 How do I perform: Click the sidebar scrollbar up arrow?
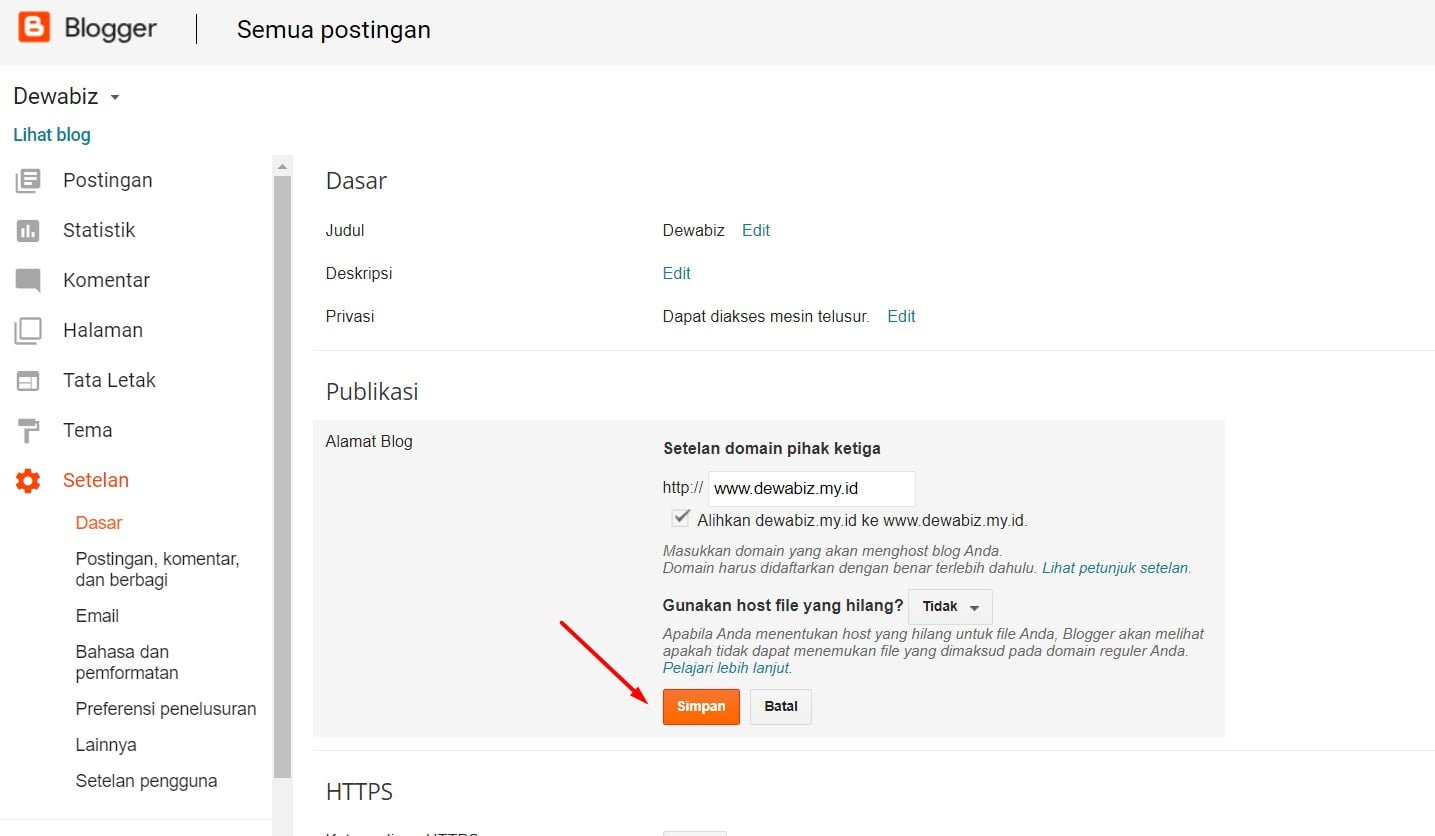[282, 166]
